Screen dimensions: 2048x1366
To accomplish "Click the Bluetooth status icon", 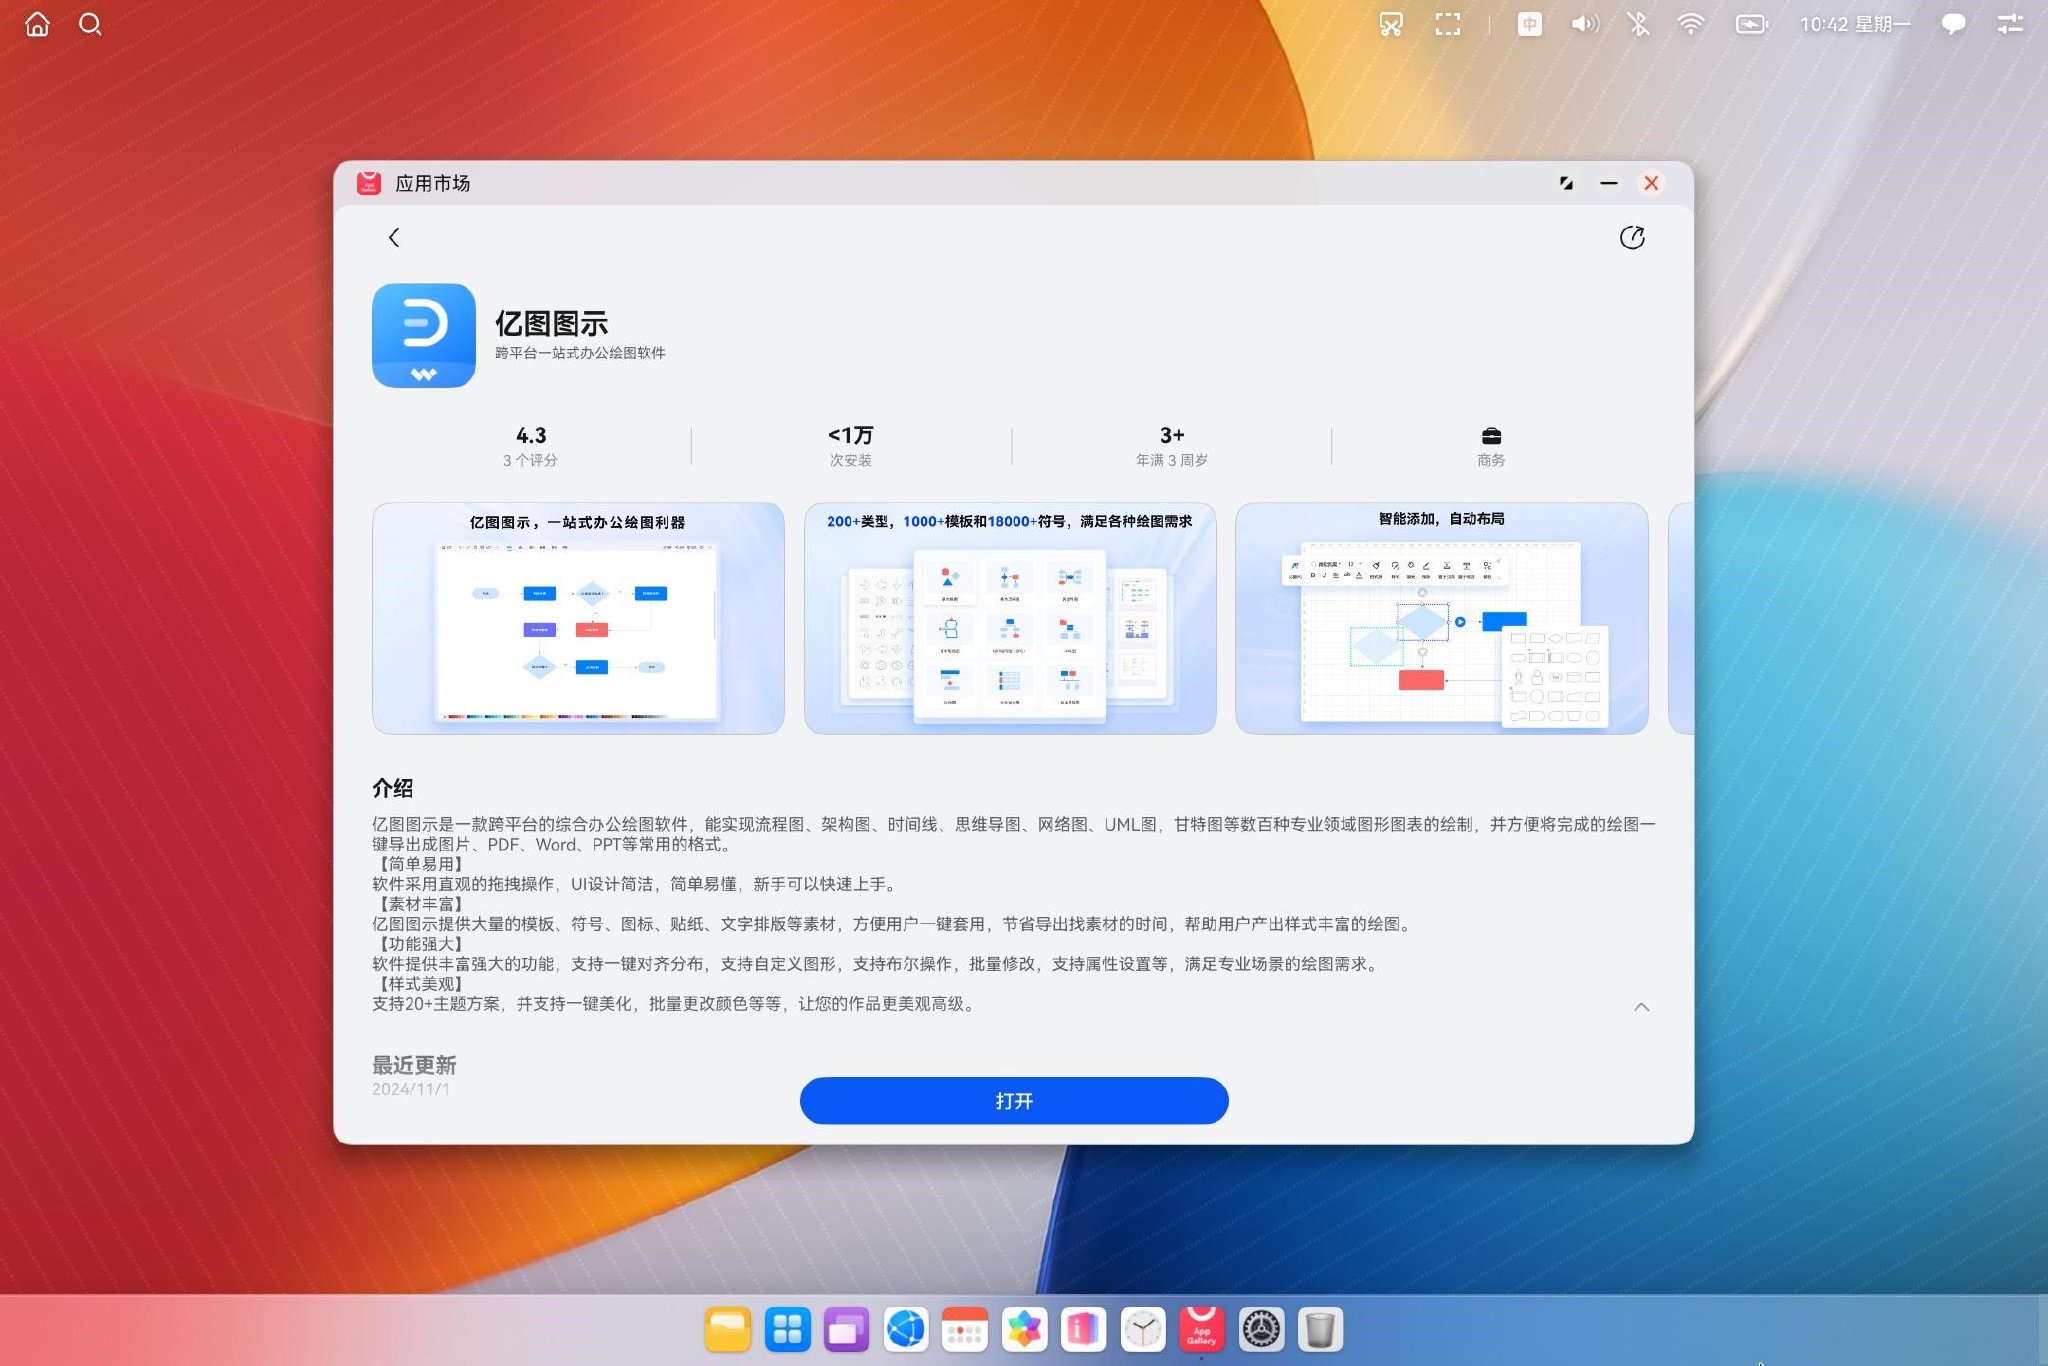I will tap(1638, 24).
